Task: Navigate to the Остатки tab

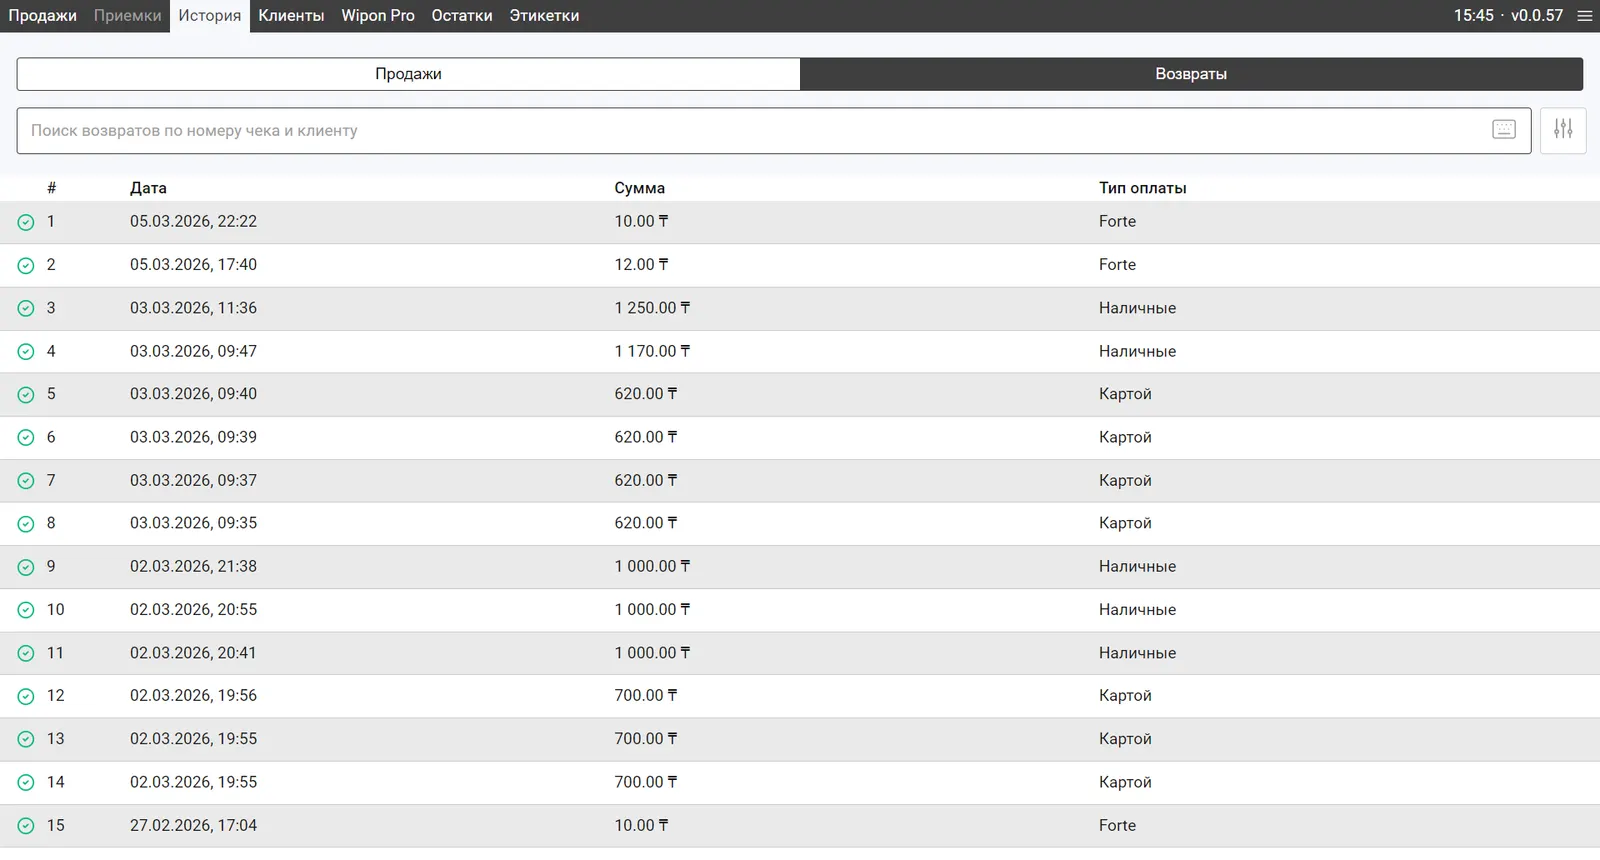Action: pos(461,16)
